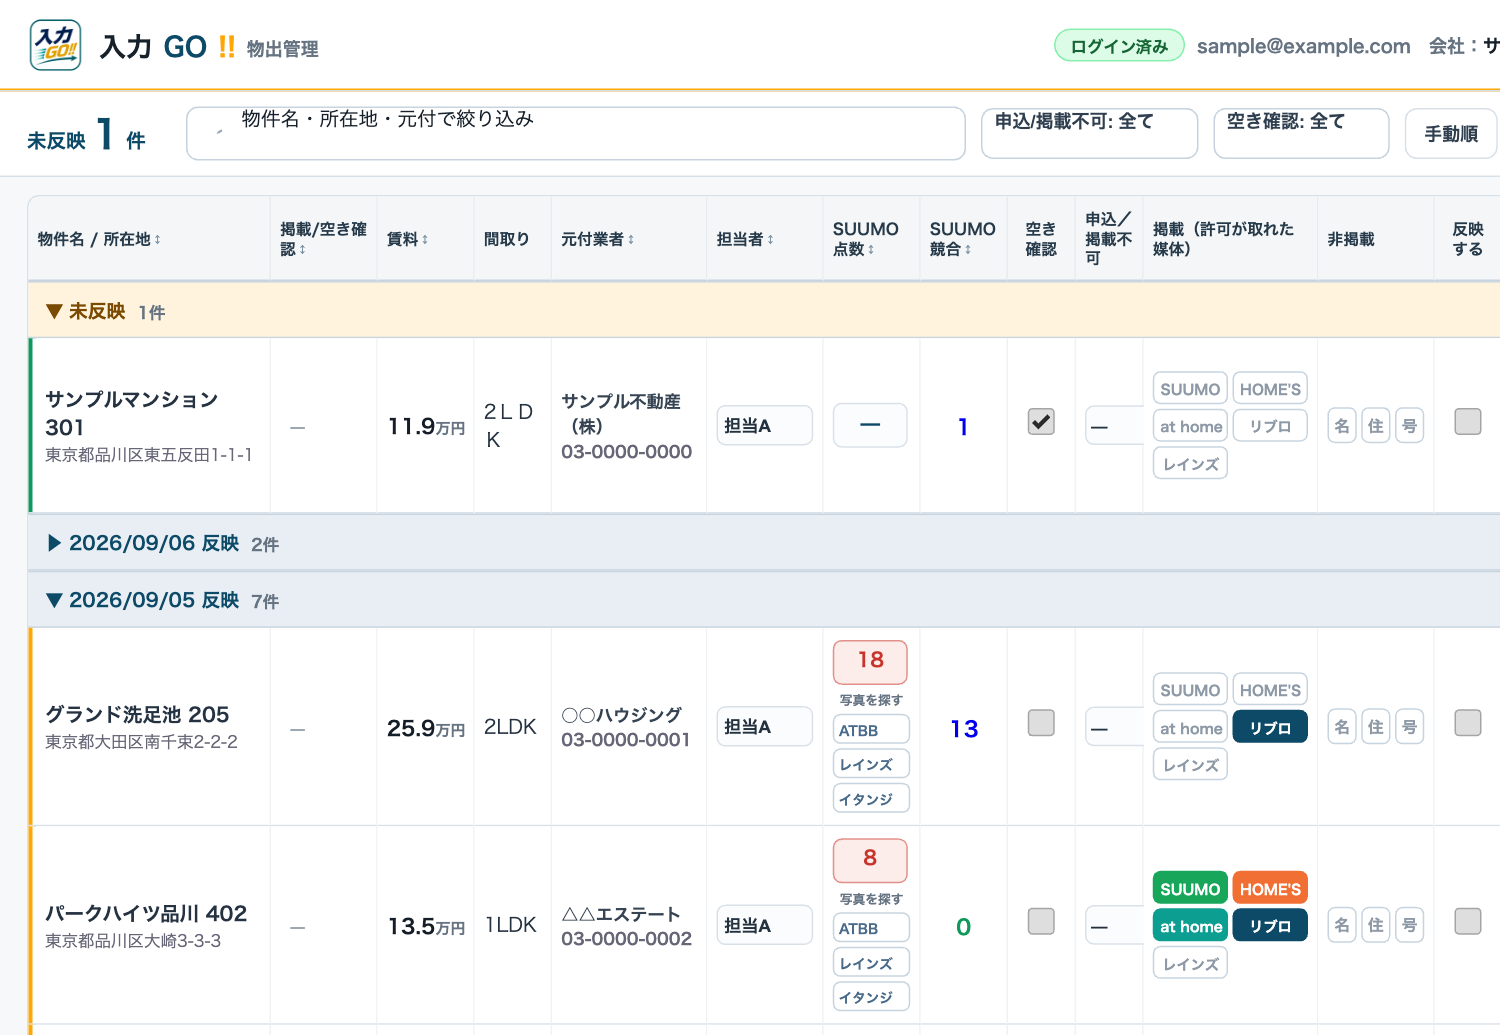Screen dimensions: 1500x1035
Task: Open 担当A dropdown for グランド洗足池 205
Action: pos(764,726)
